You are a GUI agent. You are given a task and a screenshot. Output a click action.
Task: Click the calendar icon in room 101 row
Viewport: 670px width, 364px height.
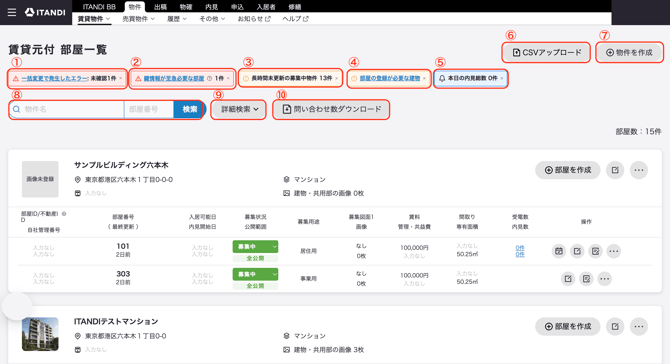coord(558,251)
